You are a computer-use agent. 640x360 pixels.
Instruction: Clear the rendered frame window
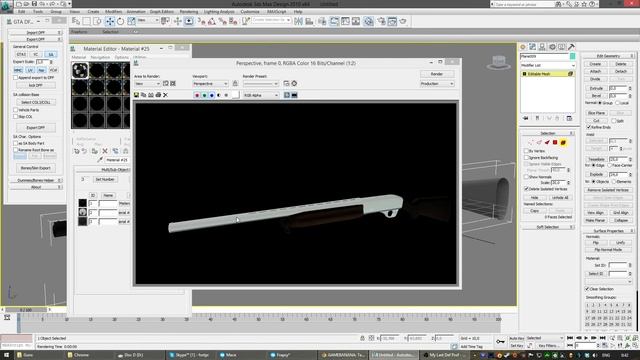coord(165,95)
